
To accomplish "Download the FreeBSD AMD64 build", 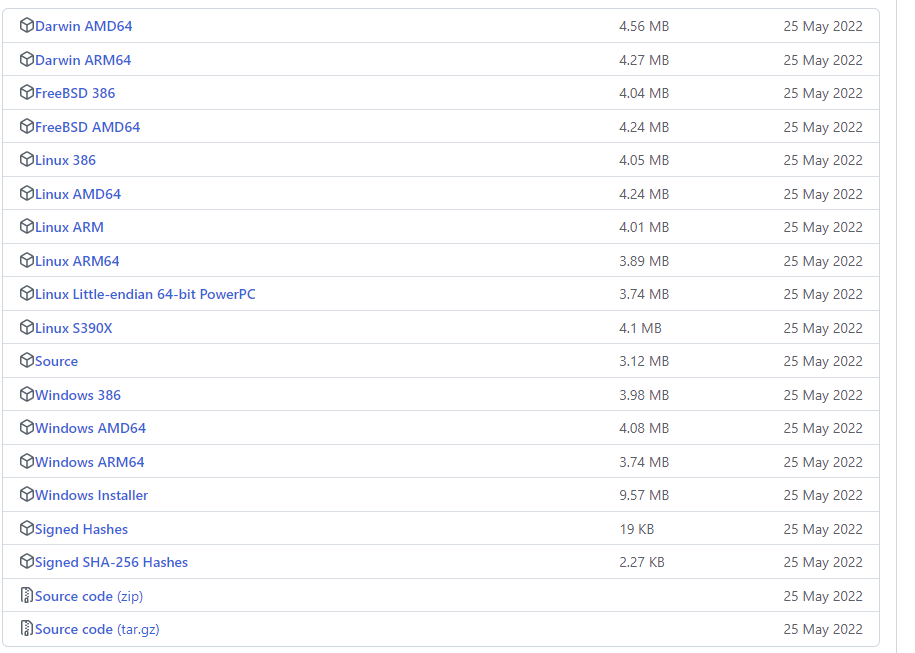I will point(87,126).
